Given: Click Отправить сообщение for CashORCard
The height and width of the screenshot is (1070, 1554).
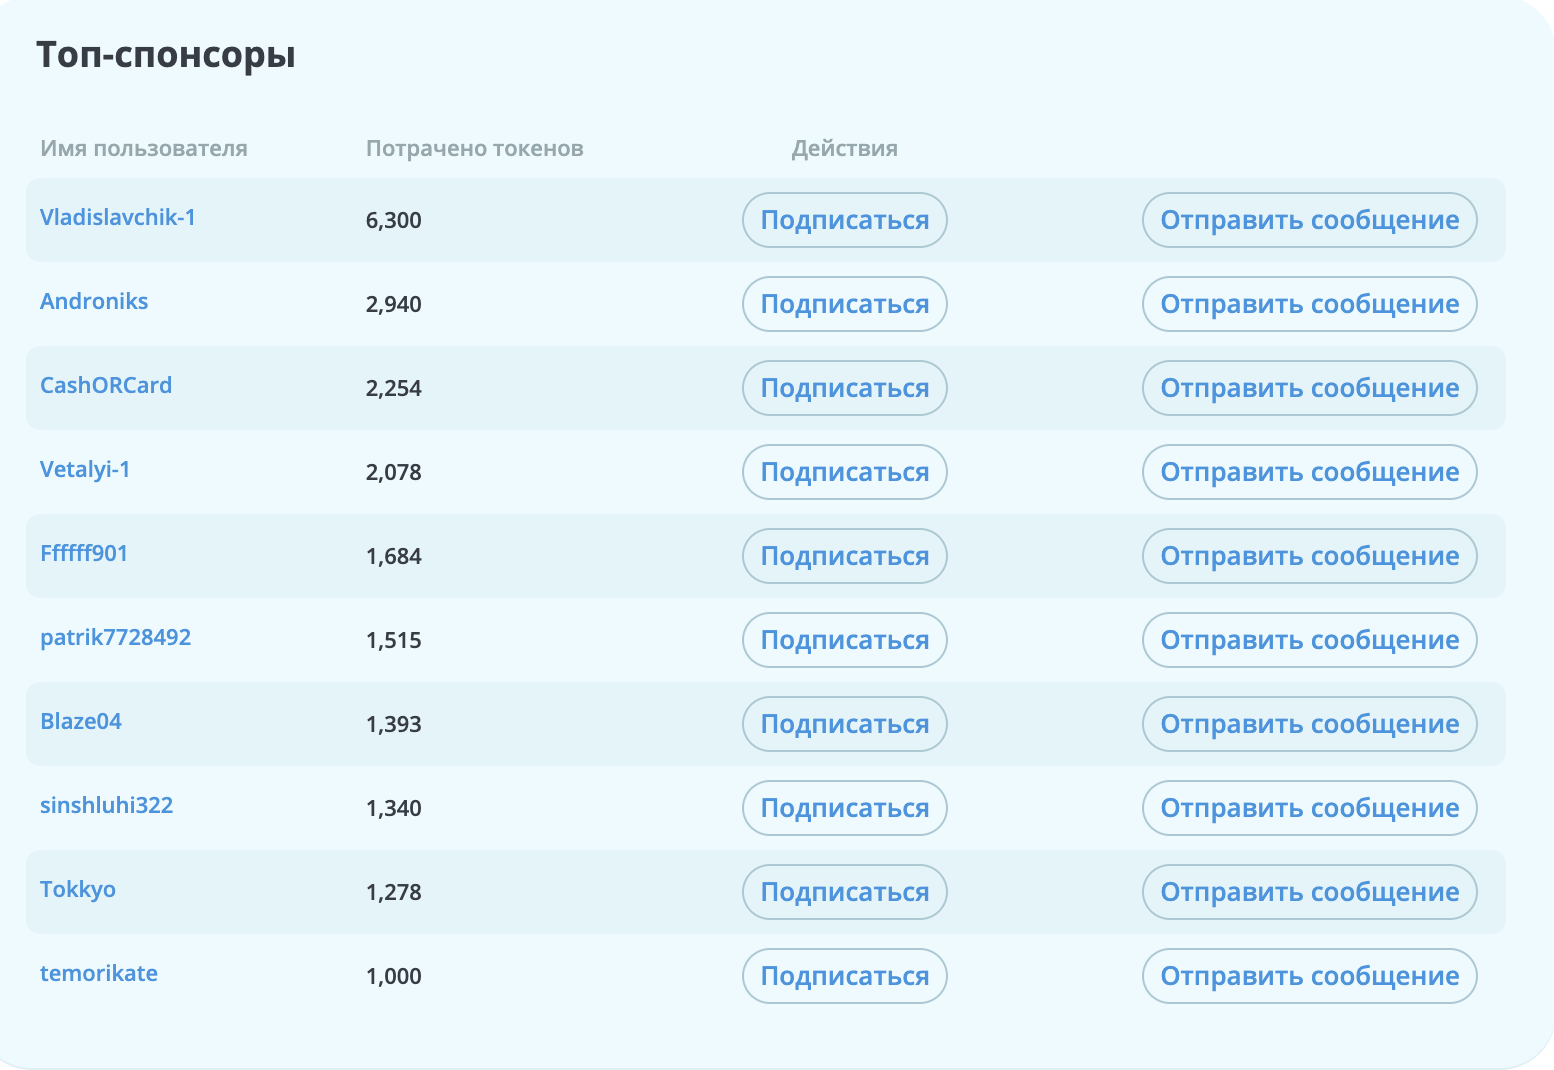Looking at the screenshot, I should (x=1310, y=388).
